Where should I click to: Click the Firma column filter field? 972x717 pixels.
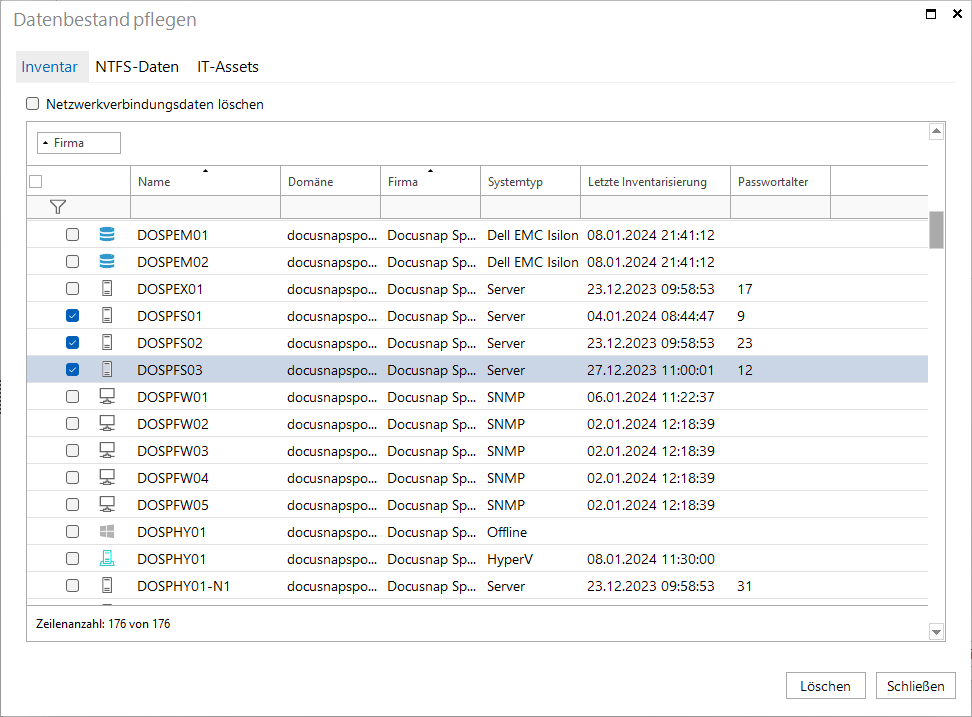pos(430,207)
